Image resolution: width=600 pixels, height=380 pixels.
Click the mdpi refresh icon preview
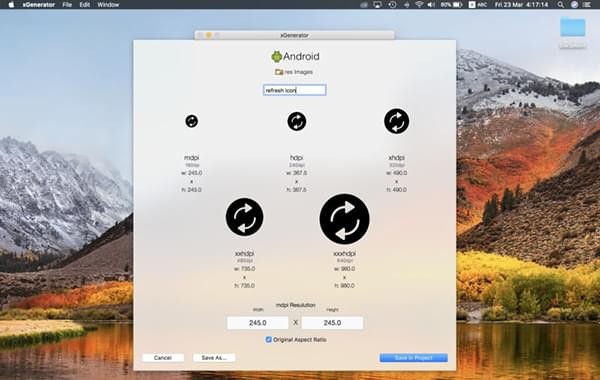[192, 121]
